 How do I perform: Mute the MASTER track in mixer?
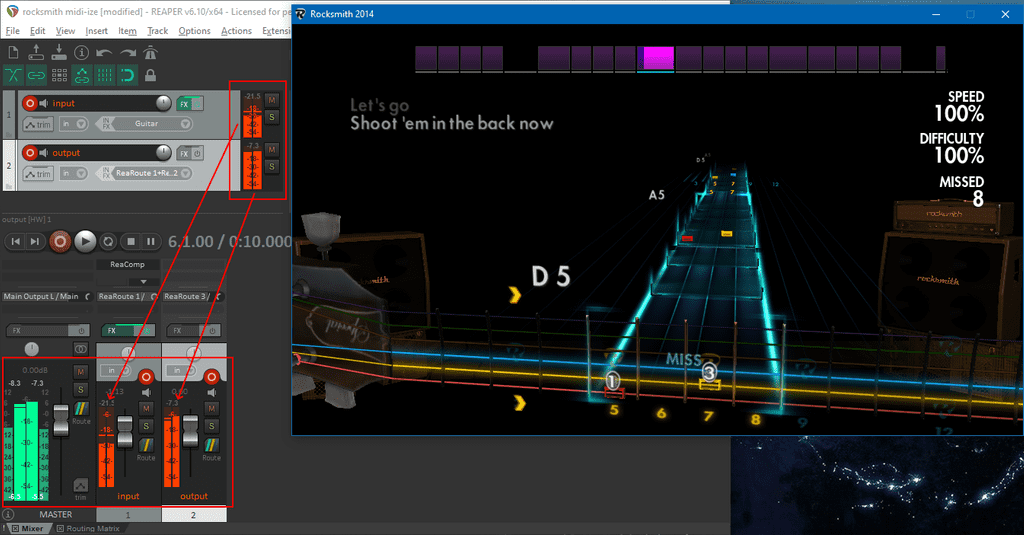pos(80,372)
